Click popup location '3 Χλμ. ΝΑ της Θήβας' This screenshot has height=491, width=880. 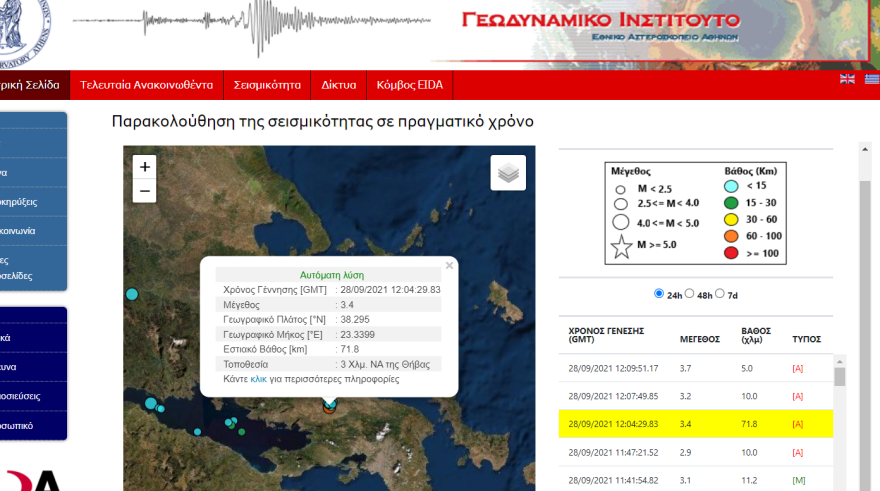[385, 364]
